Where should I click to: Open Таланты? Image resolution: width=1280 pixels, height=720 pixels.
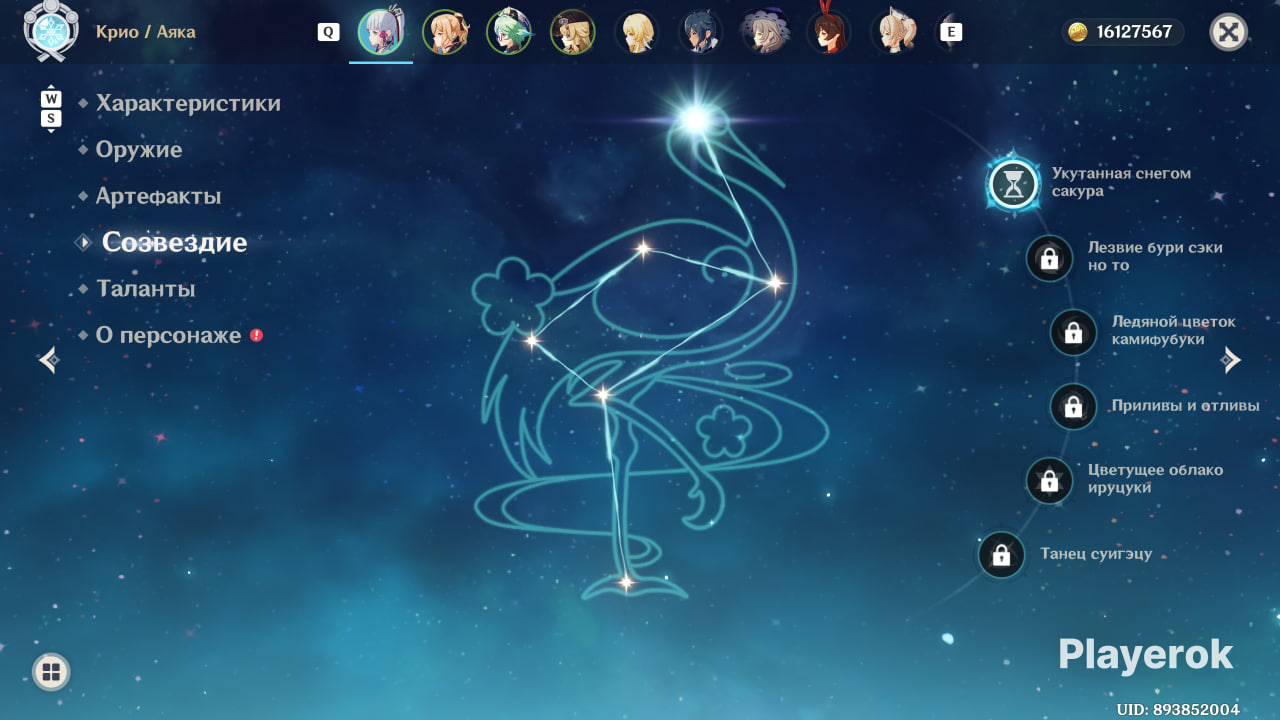coord(145,289)
